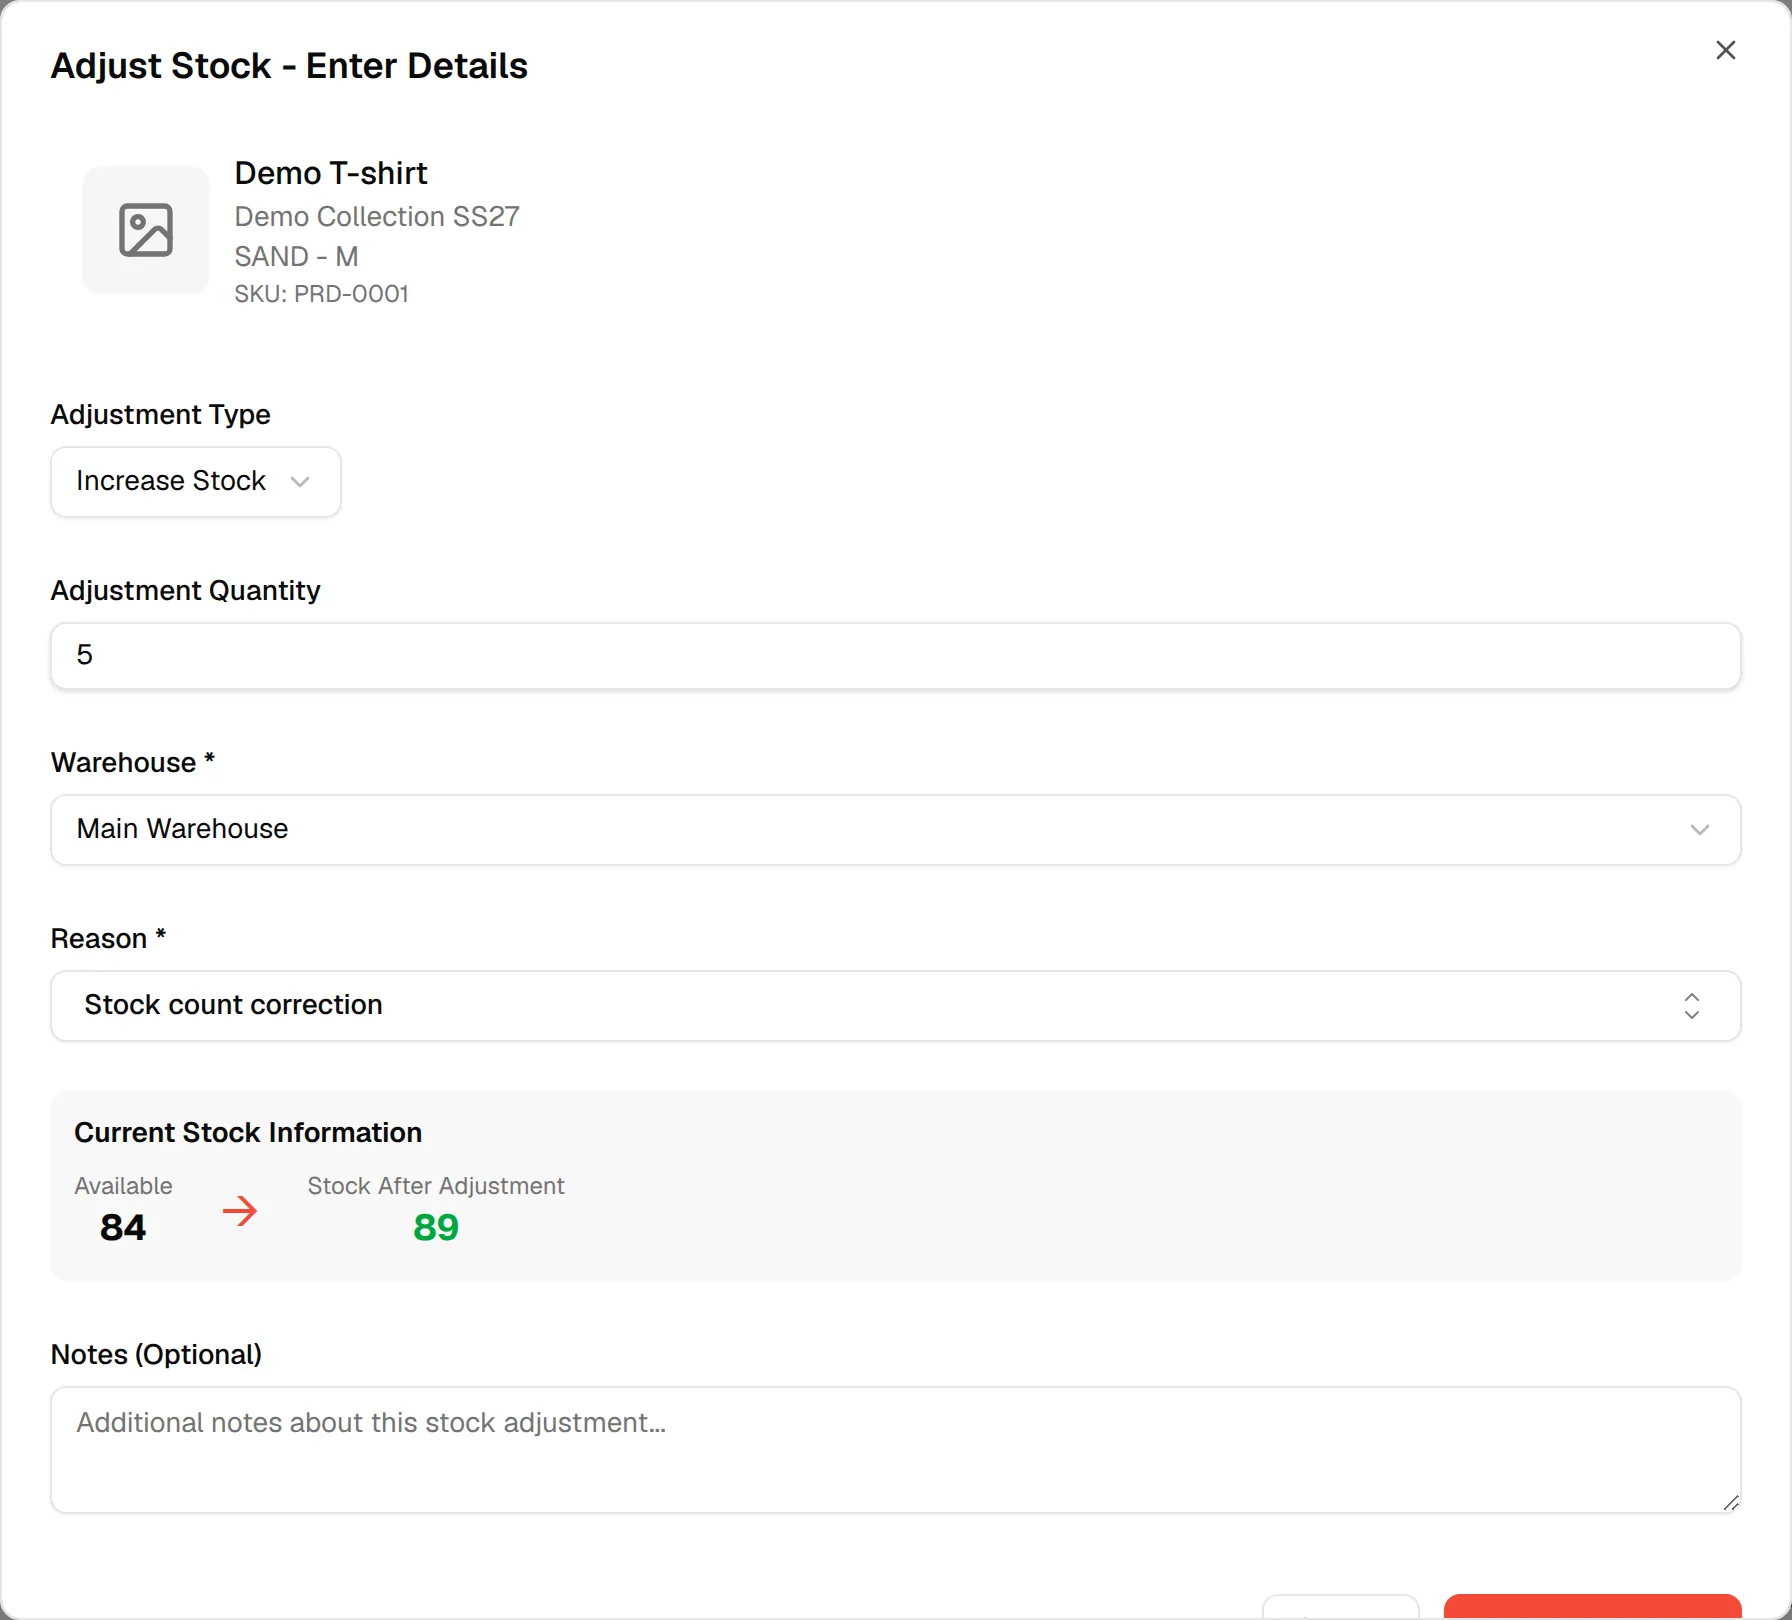This screenshot has width=1792, height=1620.
Task: Click the Warehouse dropdown chevron
Action: [1699, 830]
